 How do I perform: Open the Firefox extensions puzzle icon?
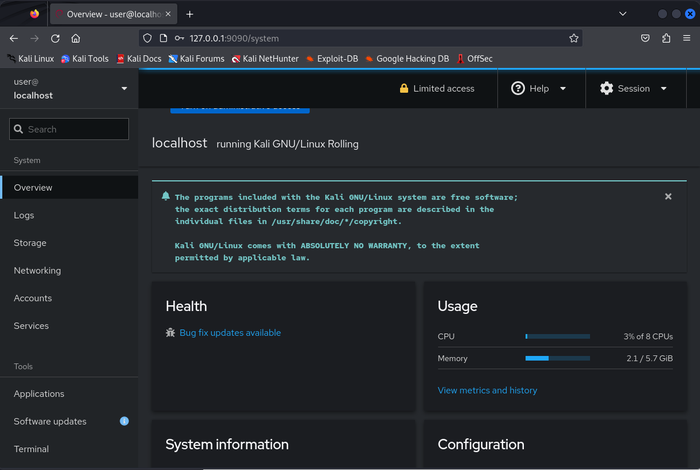(666, 38)
